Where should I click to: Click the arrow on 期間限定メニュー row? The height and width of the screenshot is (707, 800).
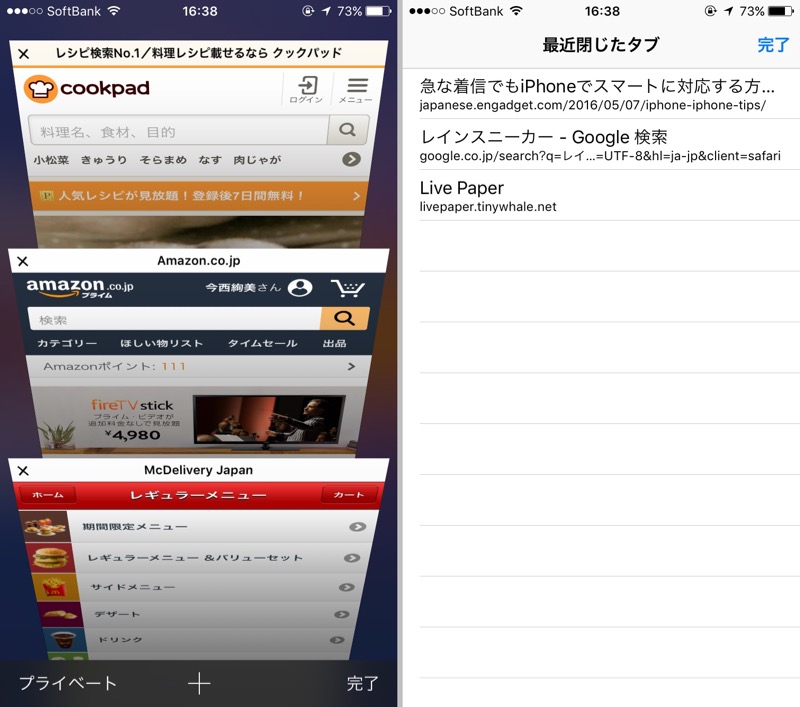358,526
